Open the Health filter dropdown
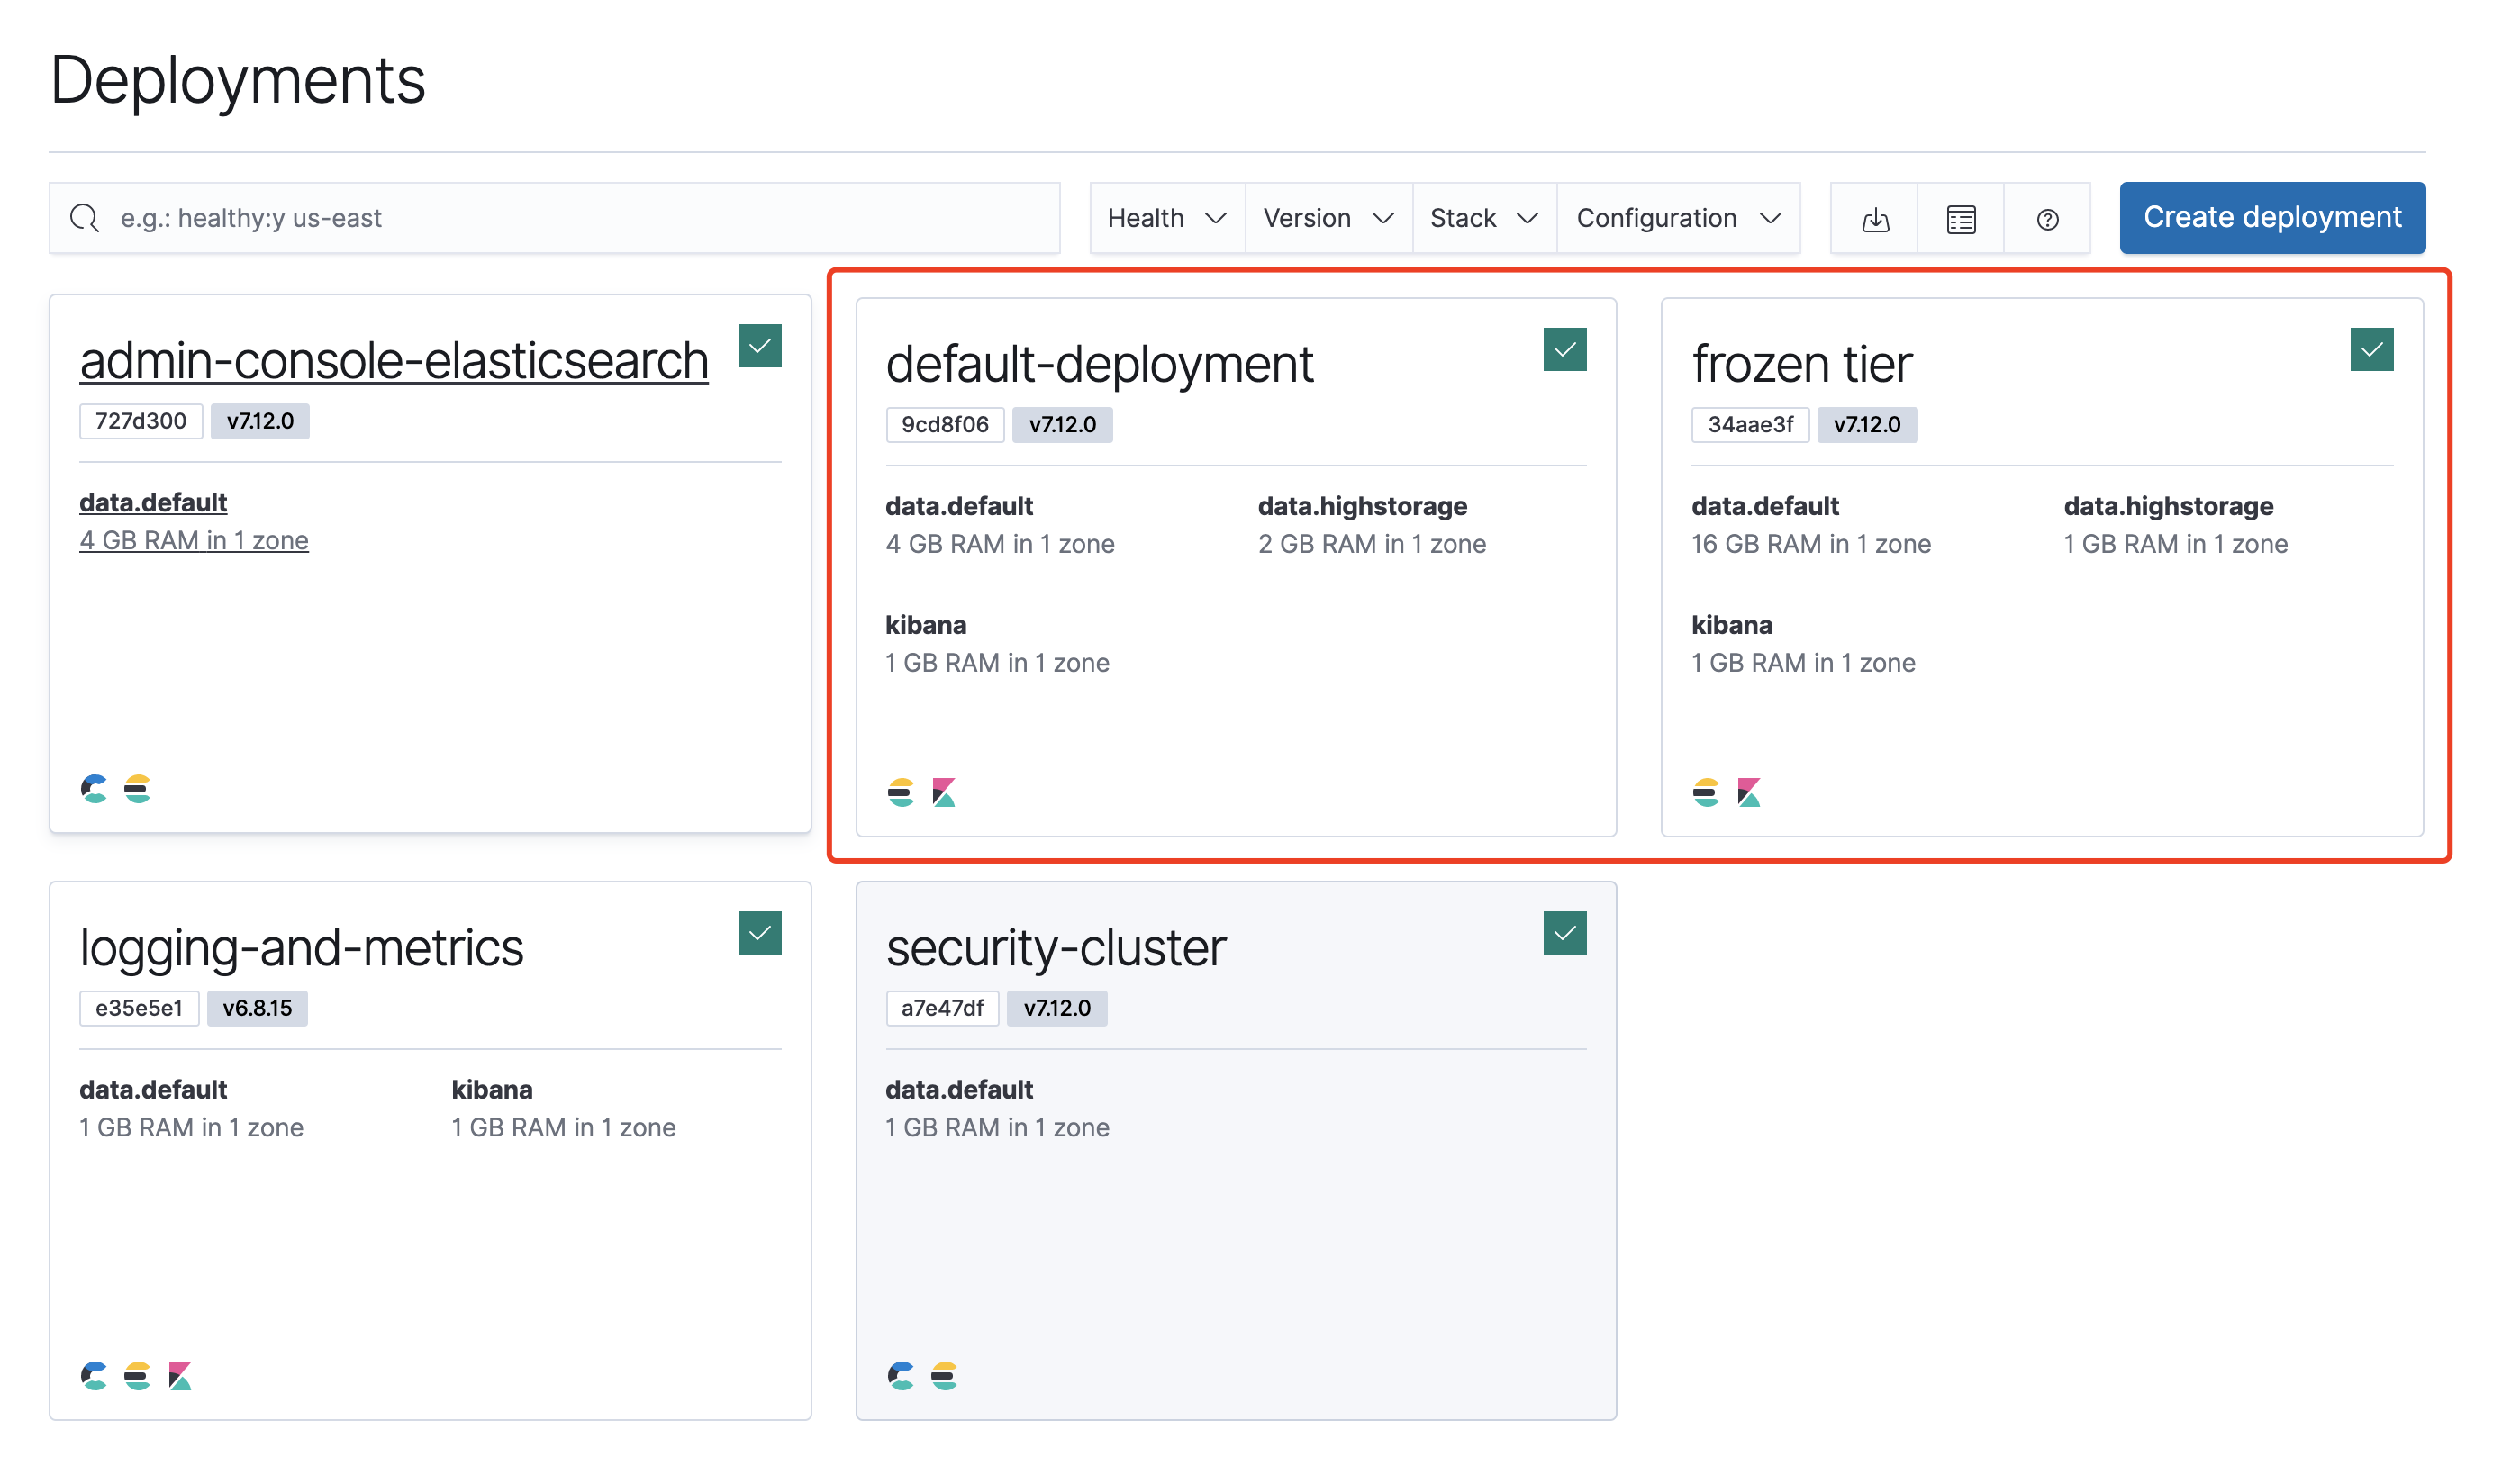2511x1484 pixels. coord(1167,218)
